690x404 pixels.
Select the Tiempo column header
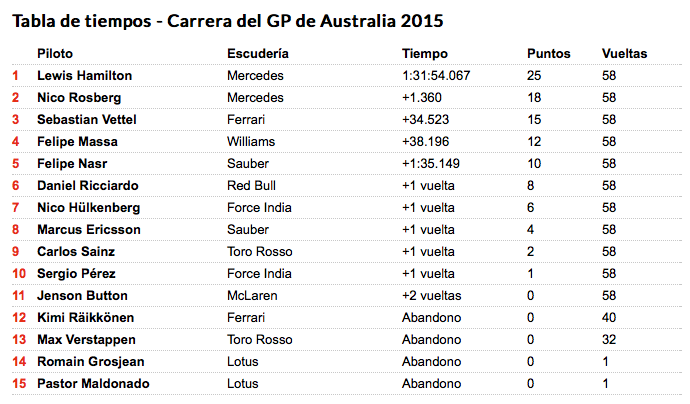click(x=425, y=54)
